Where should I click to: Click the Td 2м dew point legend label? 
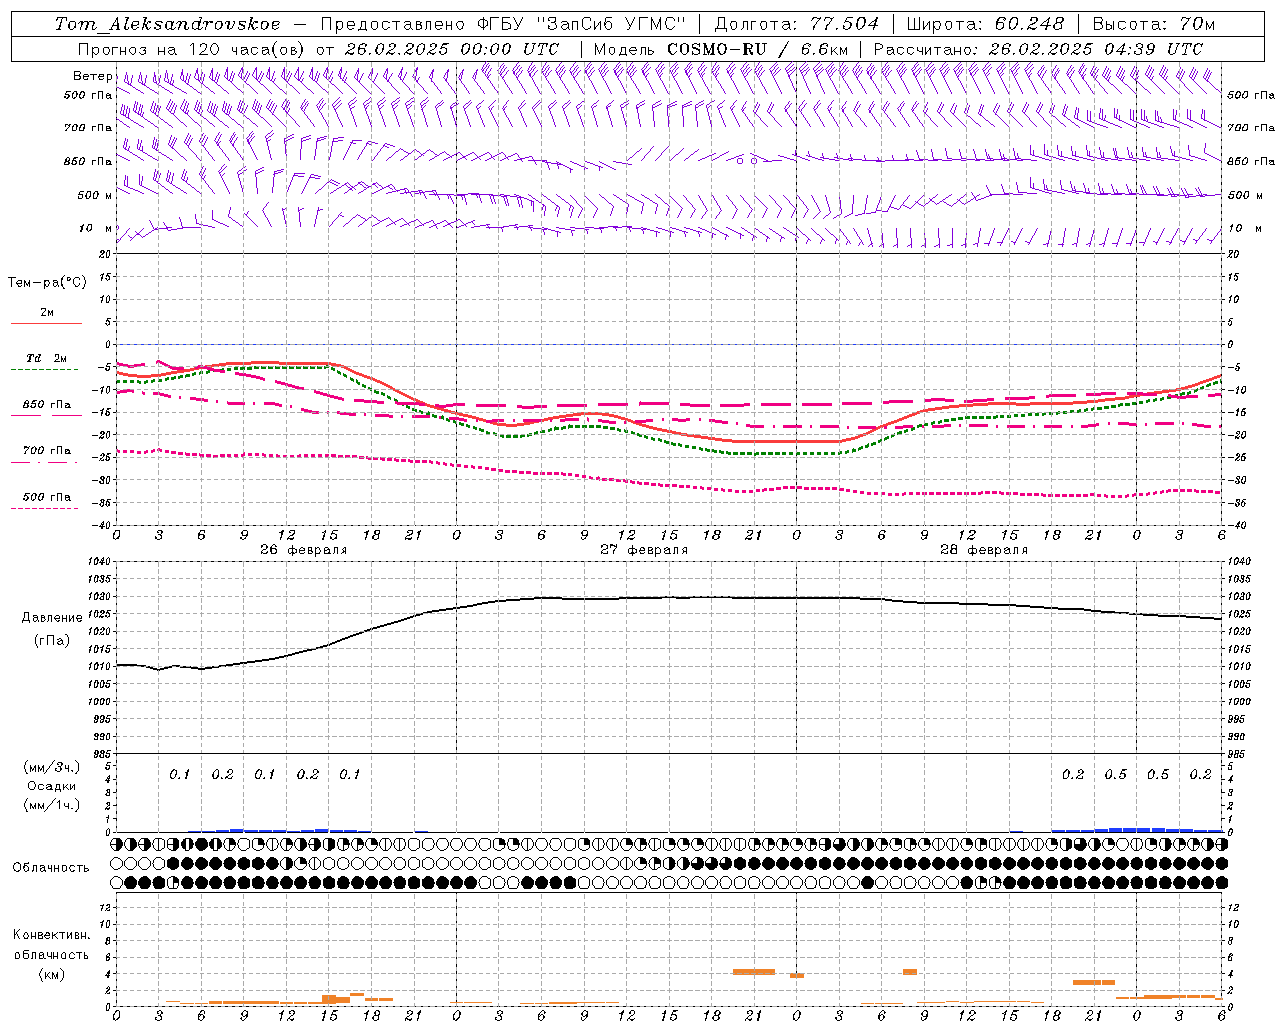pyautogui.click(x=46, y=358)
